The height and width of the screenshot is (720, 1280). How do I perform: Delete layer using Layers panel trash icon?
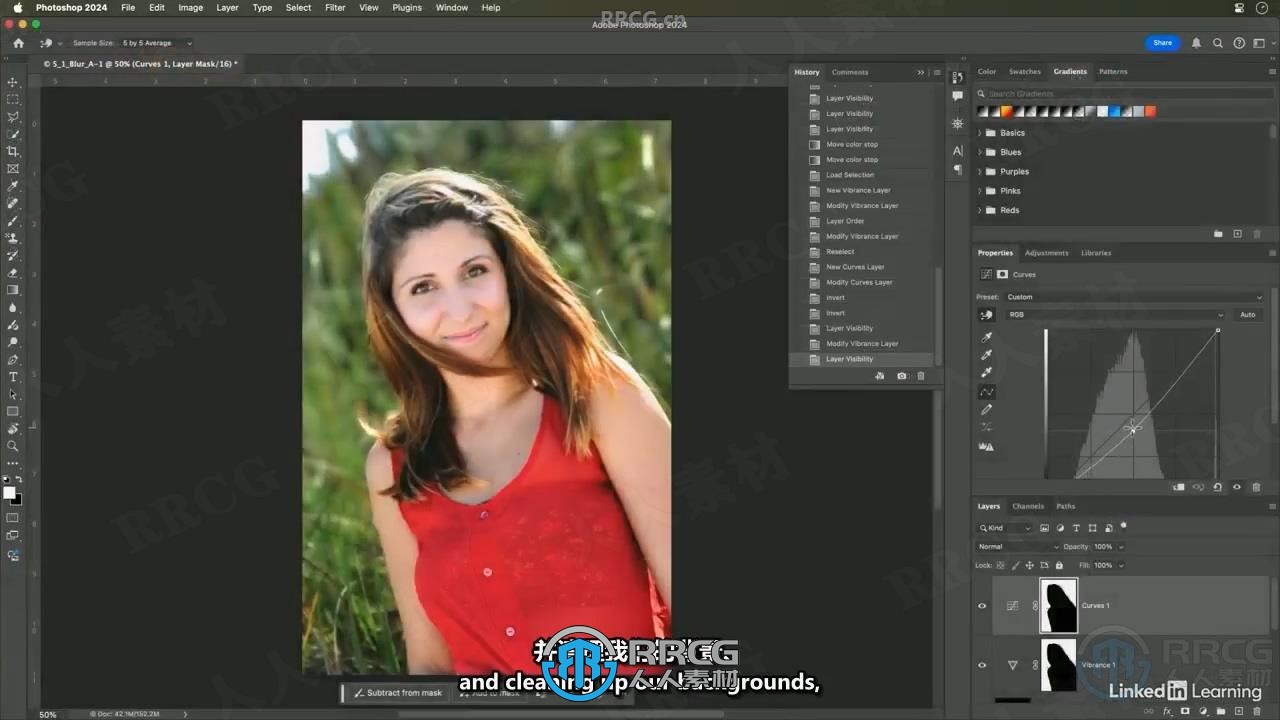tap(1256, 712)
